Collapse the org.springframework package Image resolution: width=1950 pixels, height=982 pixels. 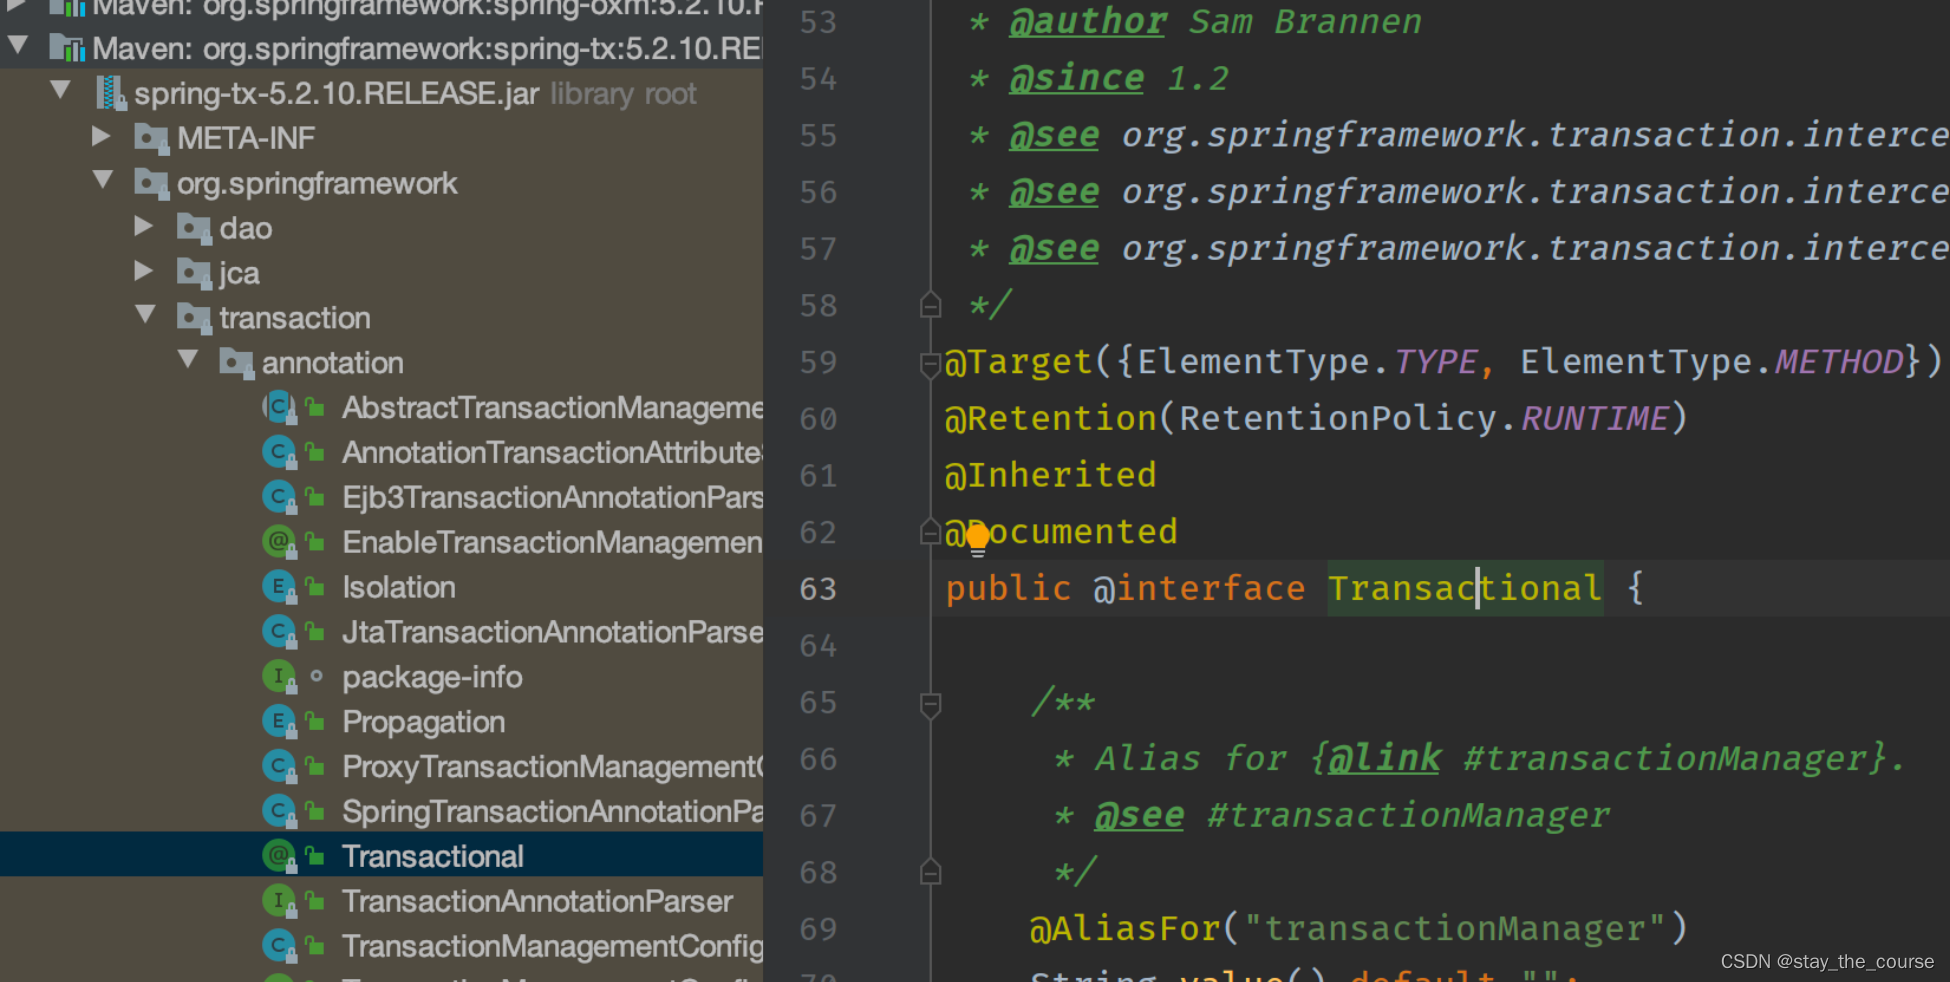tap(102, 180)
